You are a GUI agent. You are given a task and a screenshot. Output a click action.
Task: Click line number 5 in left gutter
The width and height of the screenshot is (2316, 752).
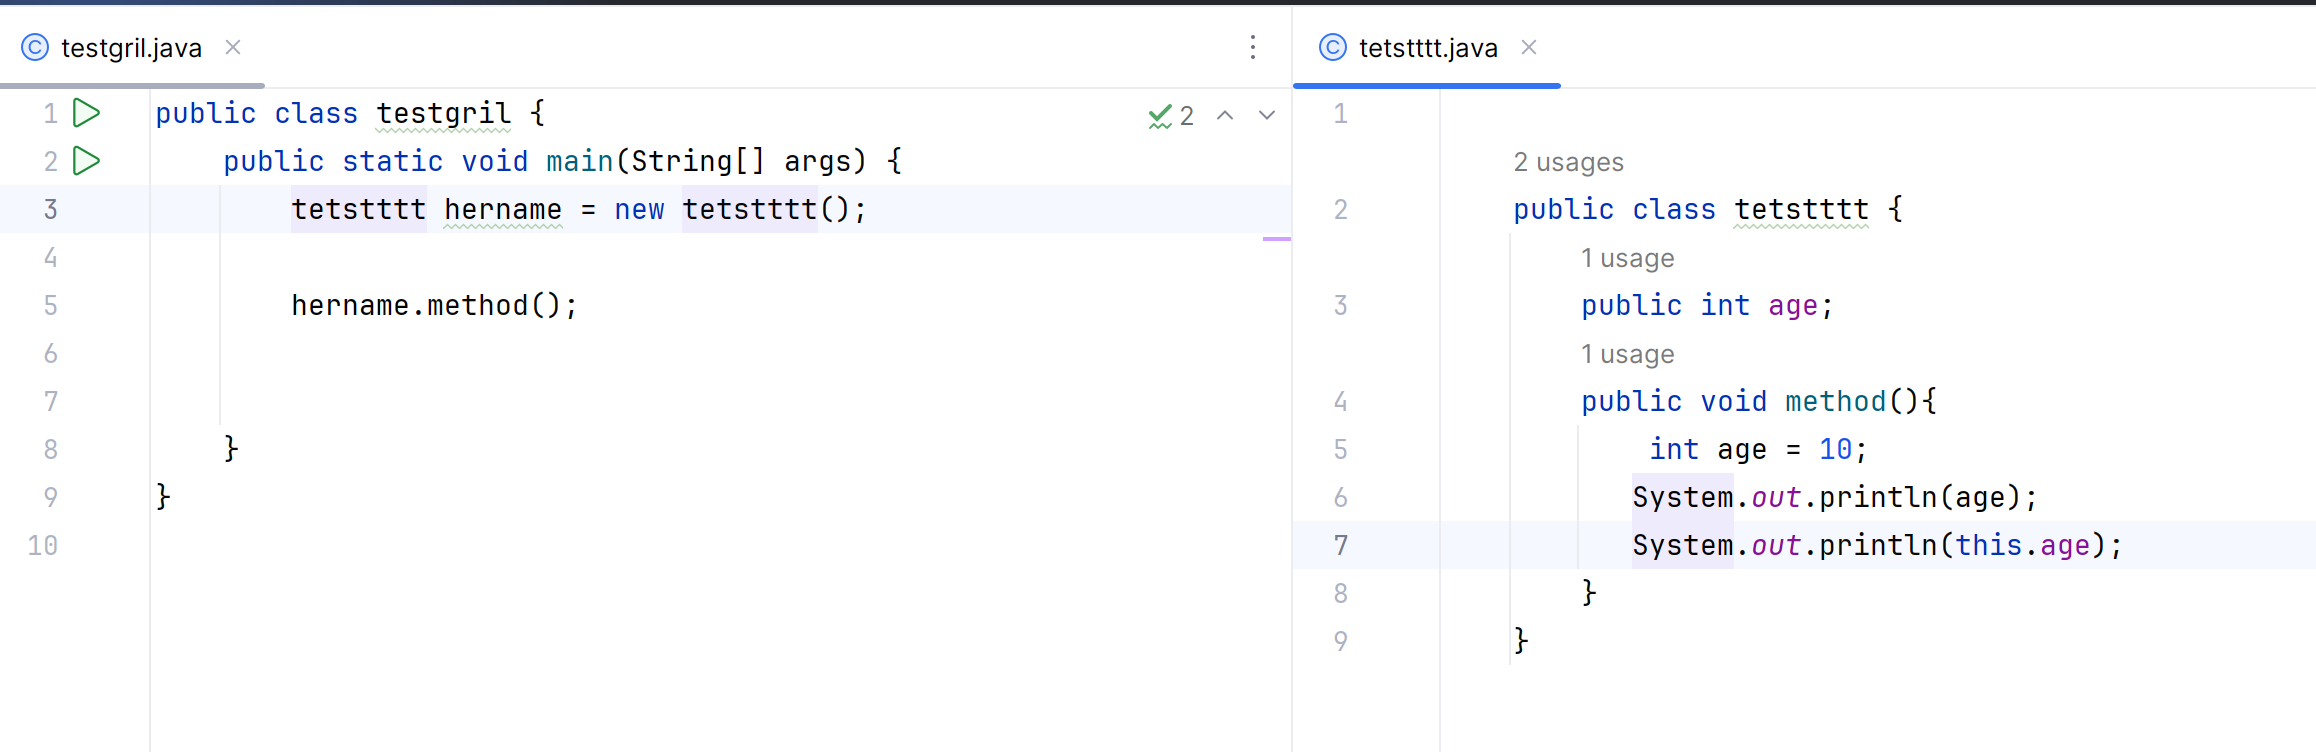(x=50, y=305)
